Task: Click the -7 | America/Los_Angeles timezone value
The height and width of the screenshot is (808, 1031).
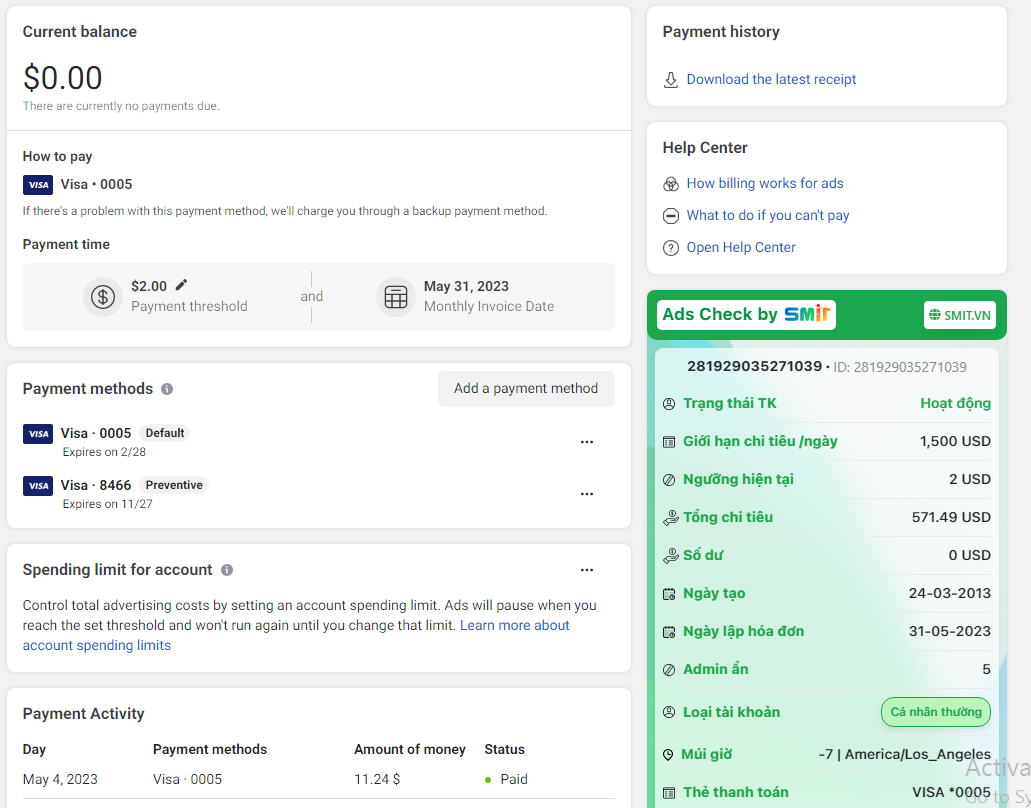Action: (904, 755)
